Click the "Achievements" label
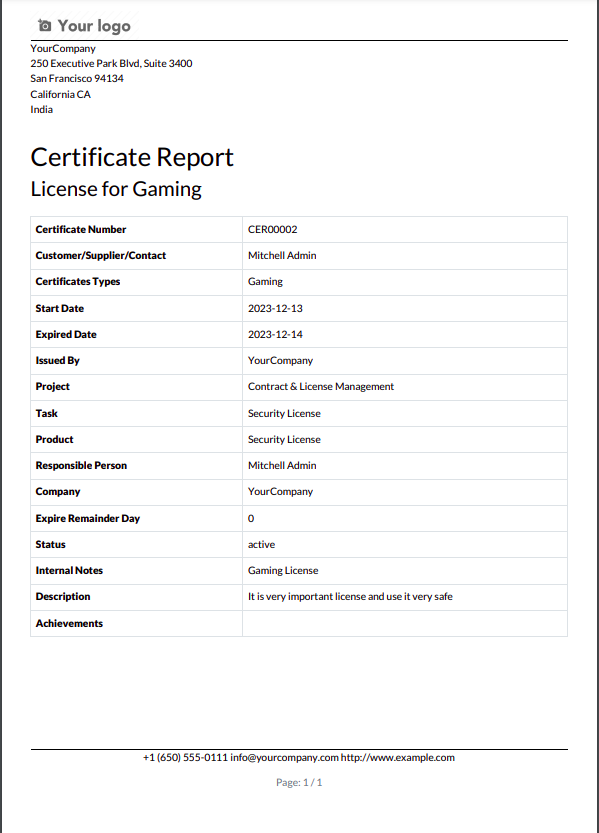Image resolution: width=599 pixels, height=833 pixels. (x=69, y=624)
